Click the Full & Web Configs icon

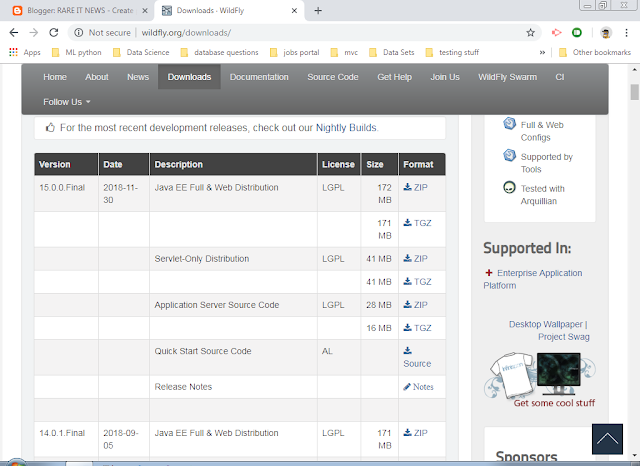coord(509,123)
